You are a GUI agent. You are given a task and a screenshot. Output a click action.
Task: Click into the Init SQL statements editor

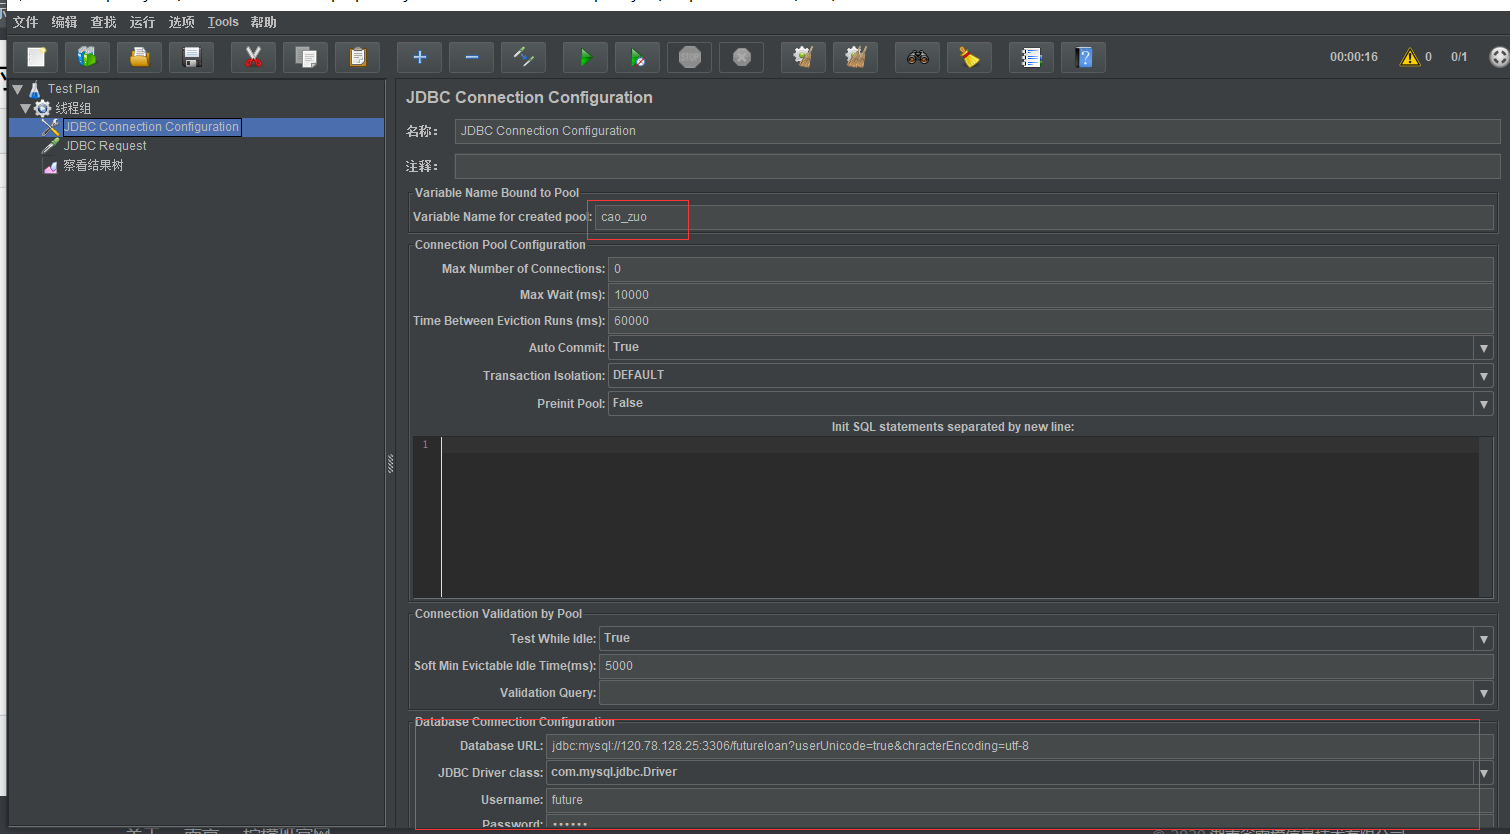(x=959, y=517)
